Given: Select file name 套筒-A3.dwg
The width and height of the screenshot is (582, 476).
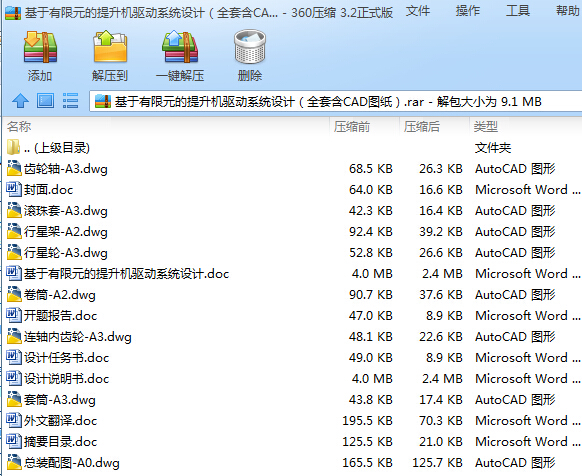Looking at the screenshot, I should click(x=60, y=400).
